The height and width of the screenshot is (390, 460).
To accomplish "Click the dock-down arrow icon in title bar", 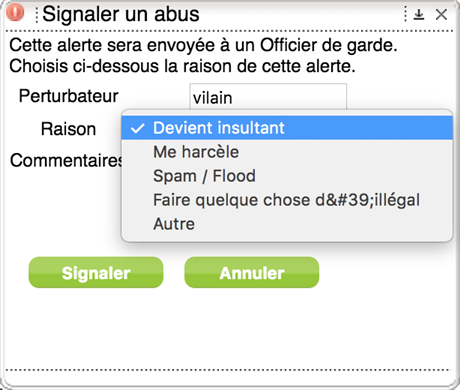I will click(x=419, y=15).
